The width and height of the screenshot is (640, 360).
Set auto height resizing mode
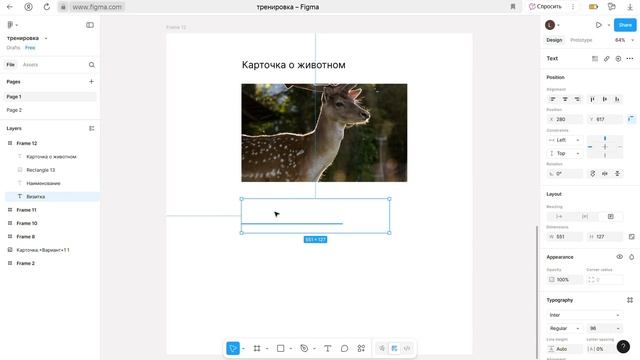585,216
